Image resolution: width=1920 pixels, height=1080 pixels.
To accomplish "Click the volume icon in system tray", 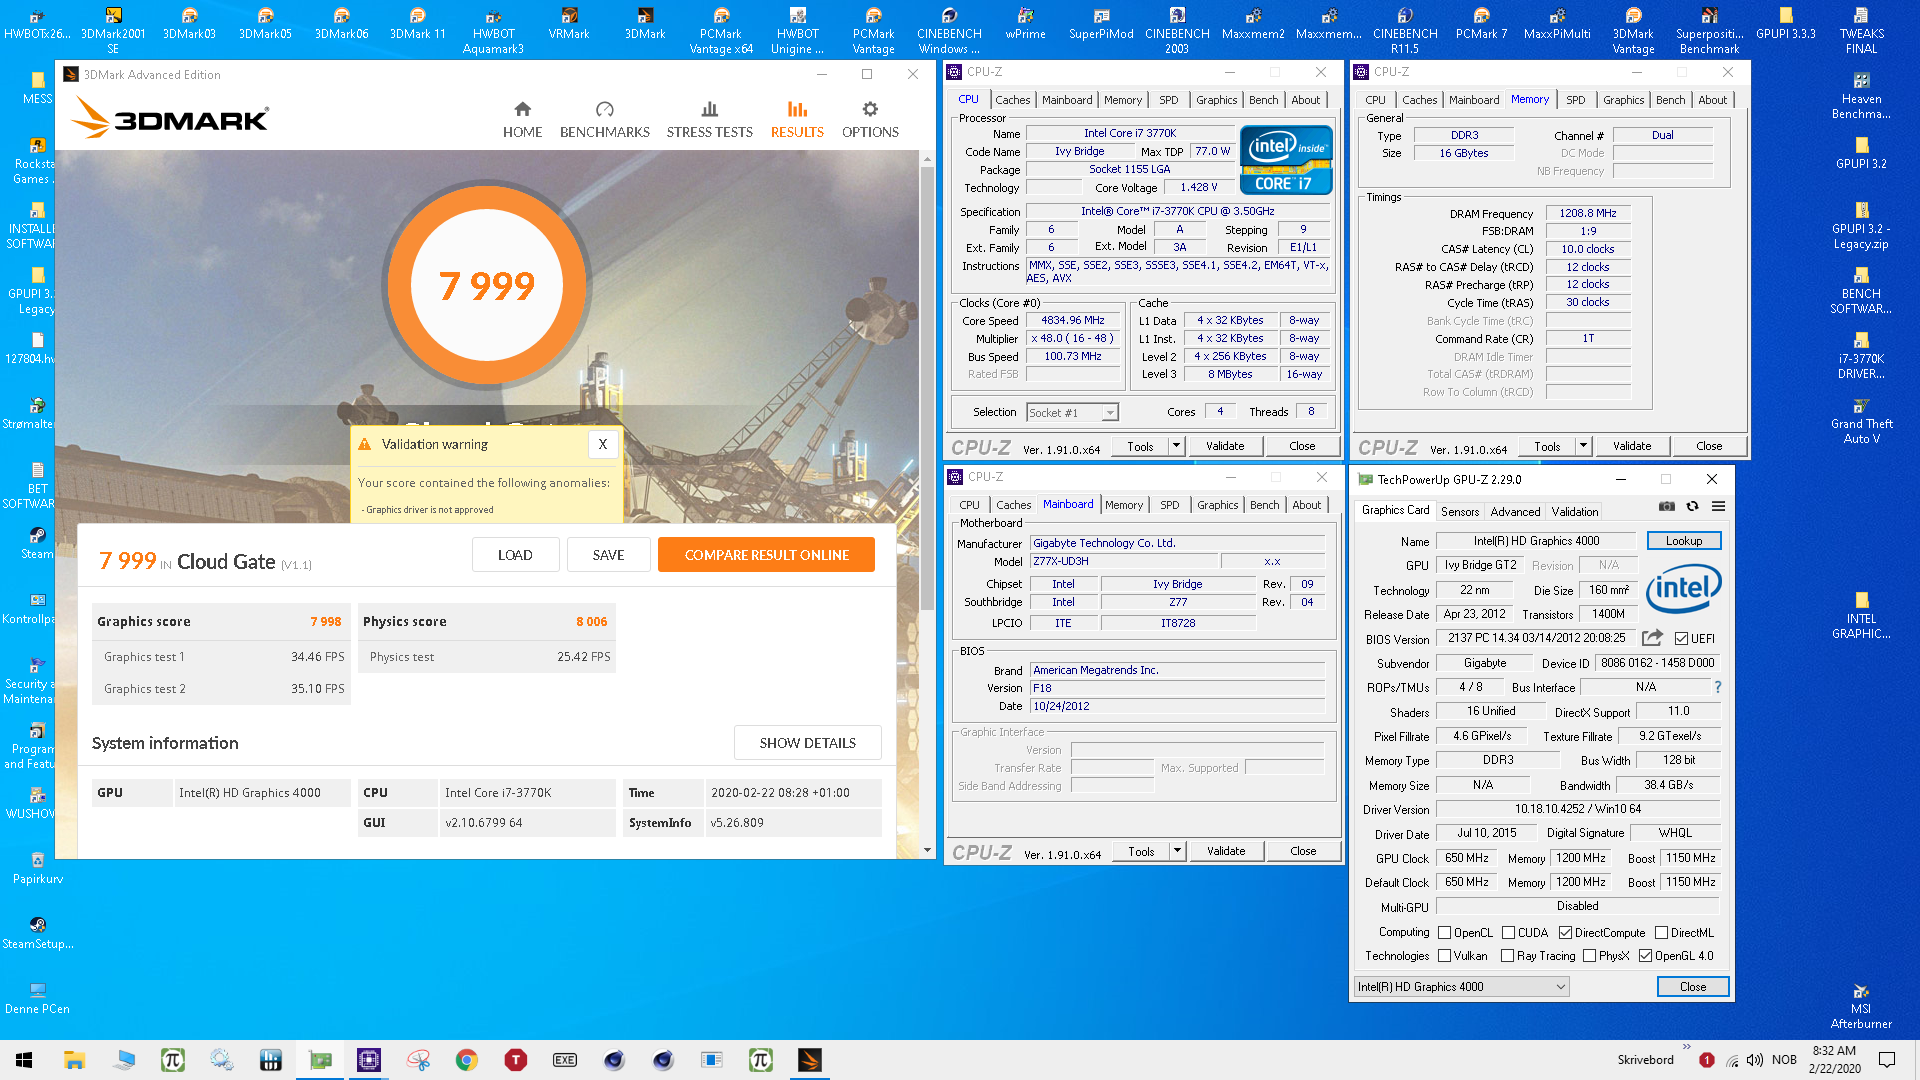I will point(1755,1060).
